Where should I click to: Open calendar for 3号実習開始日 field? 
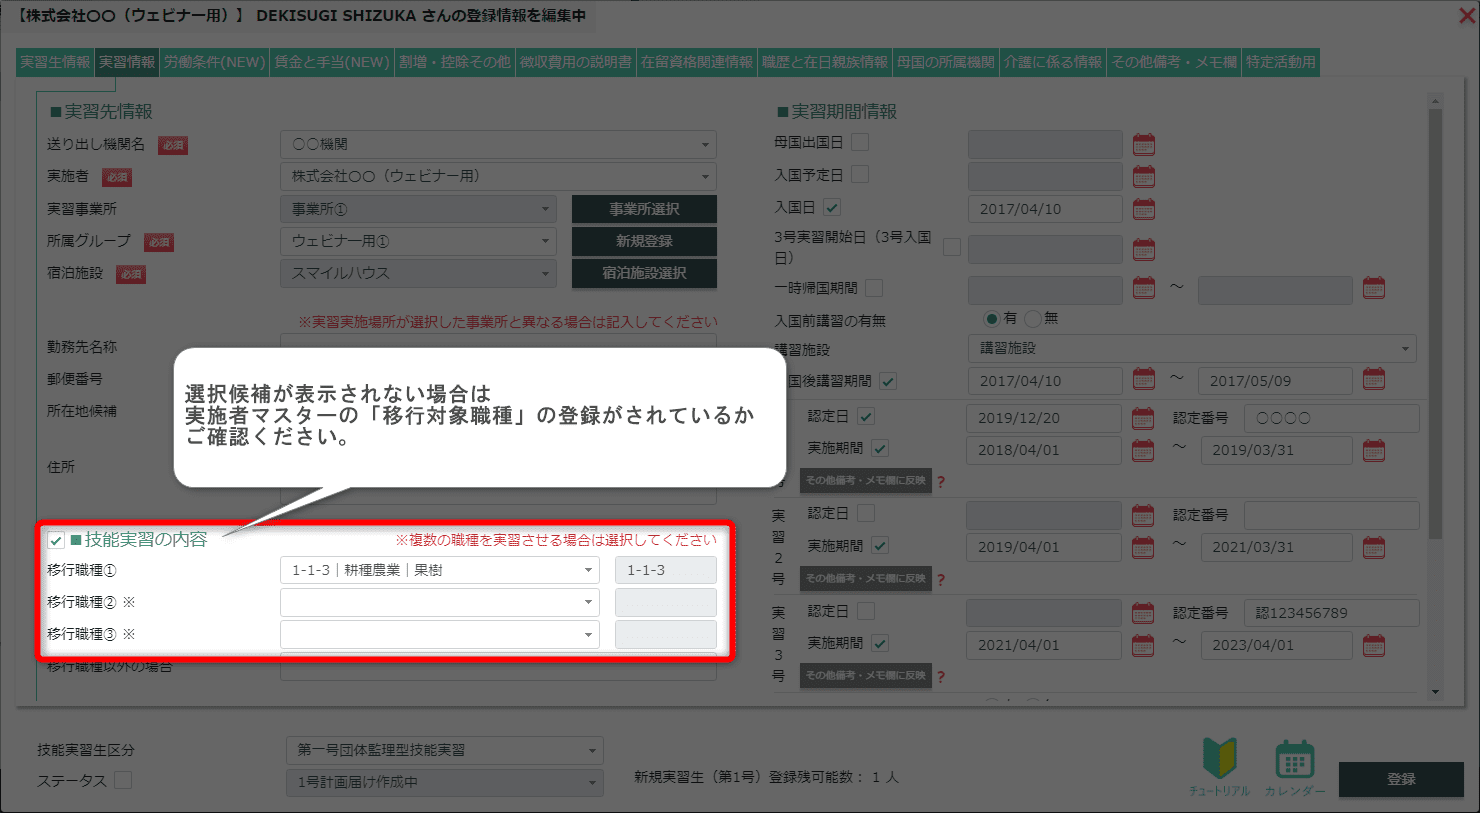(x=1144, y=248)
